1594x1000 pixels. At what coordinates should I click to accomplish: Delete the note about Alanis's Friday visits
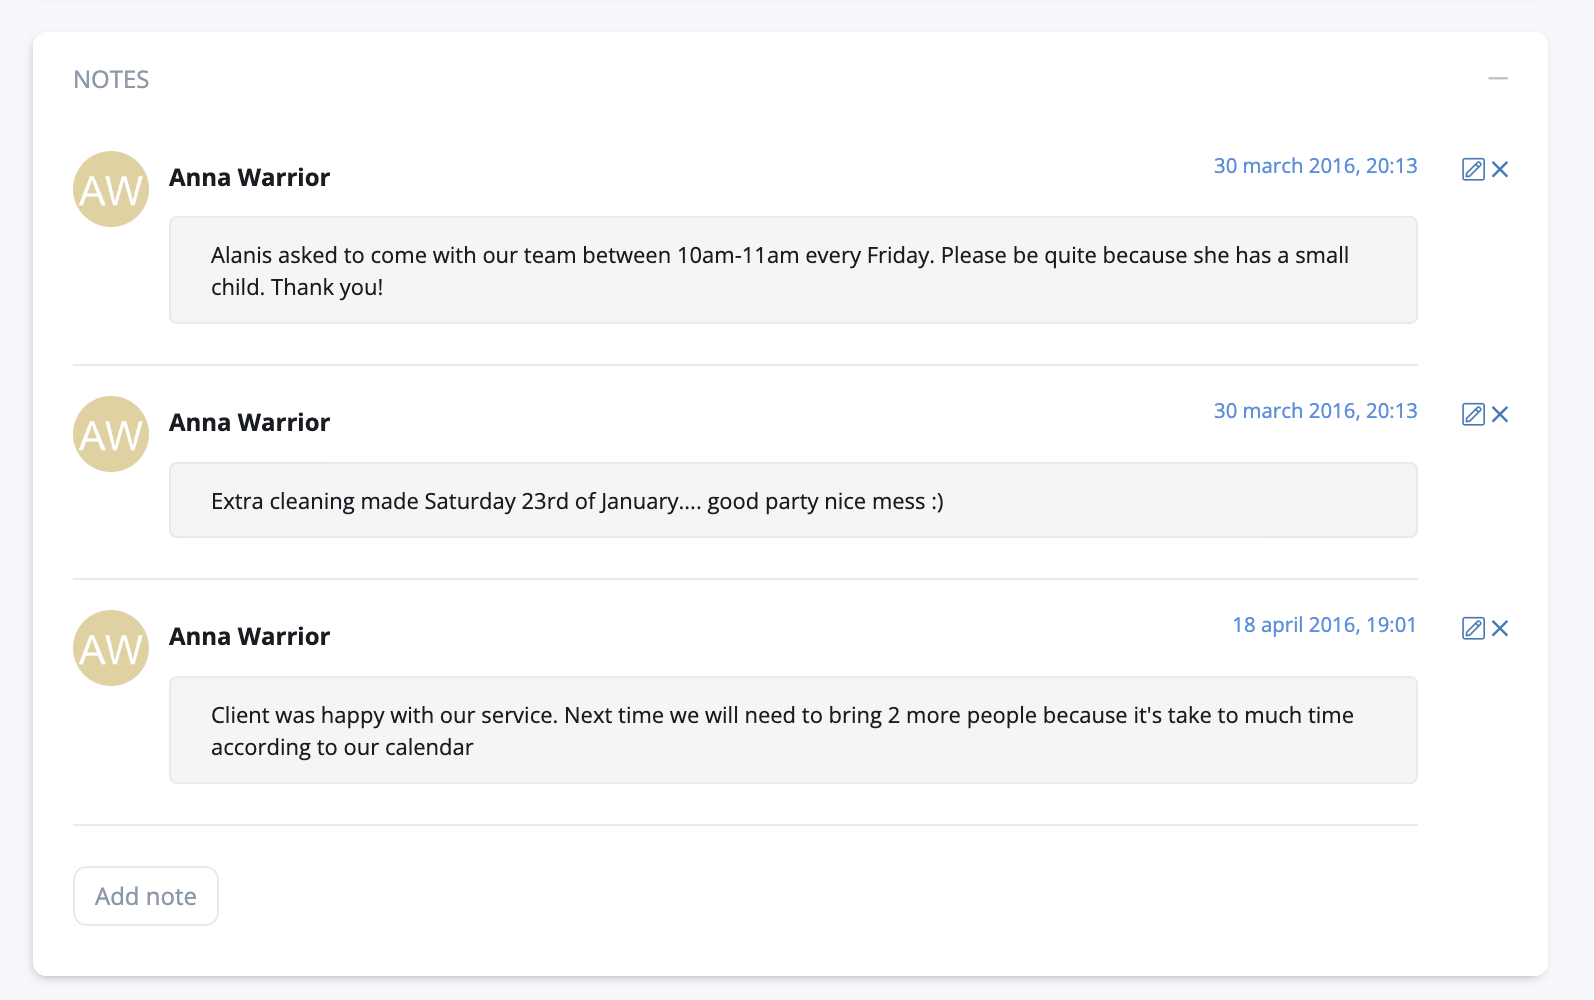click(1500, 169)
